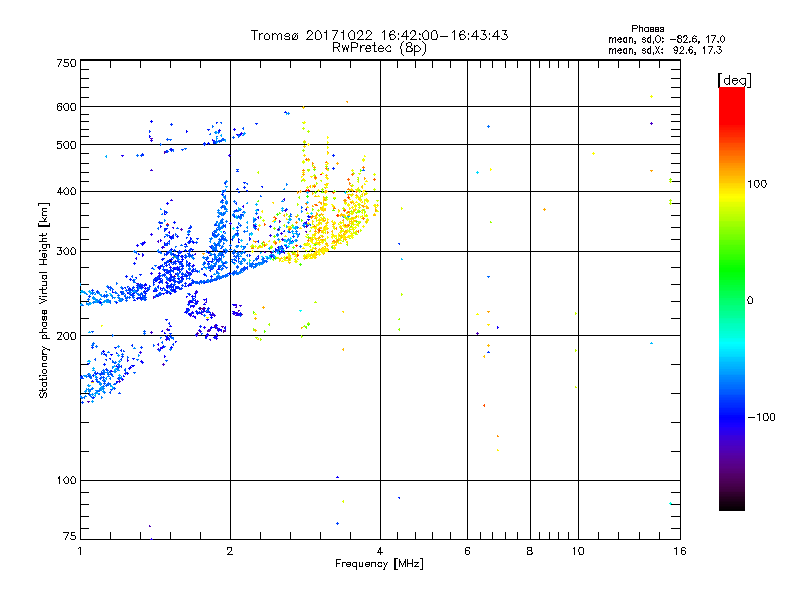This screenshot has width=800, height=600.
Task: Click the '[deg]' colorbar unit label
Action: coord(734,80)
